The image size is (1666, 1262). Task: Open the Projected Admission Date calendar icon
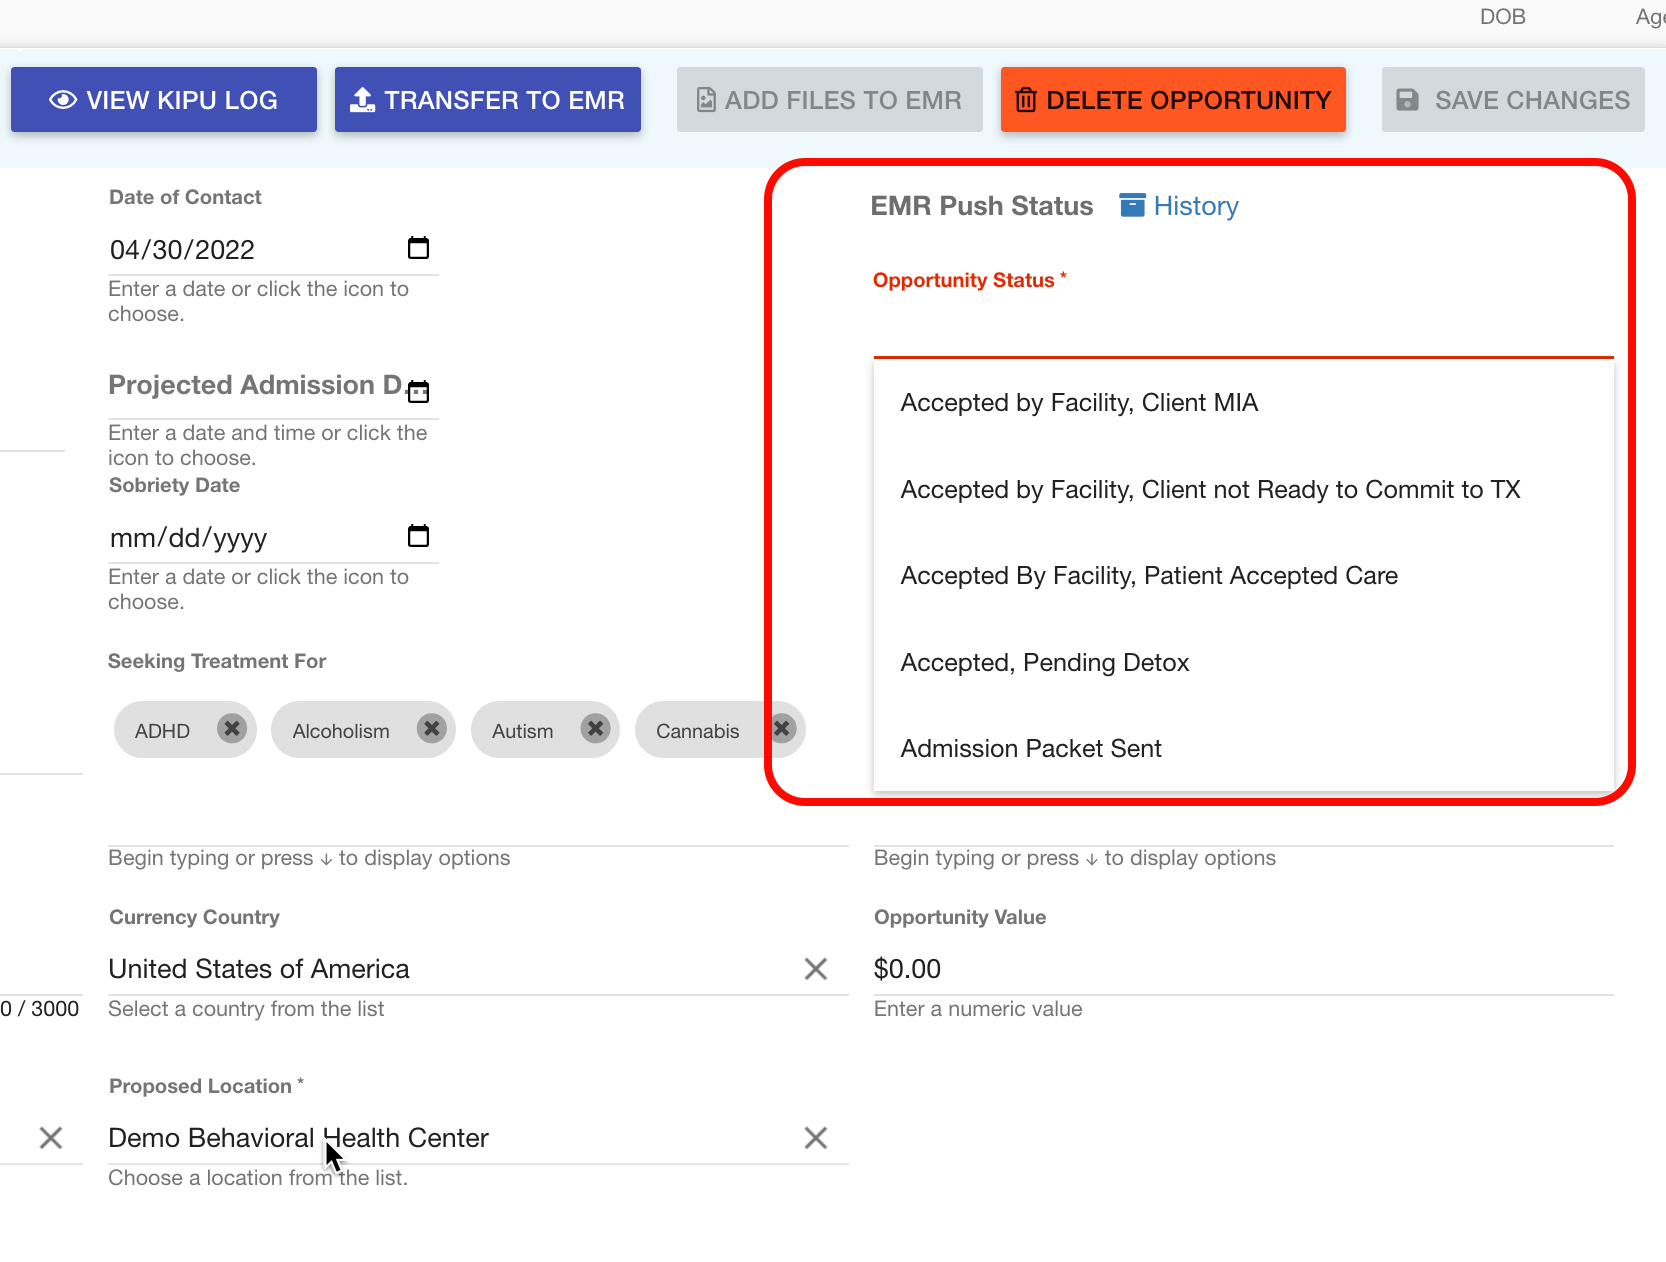[418, 391]
